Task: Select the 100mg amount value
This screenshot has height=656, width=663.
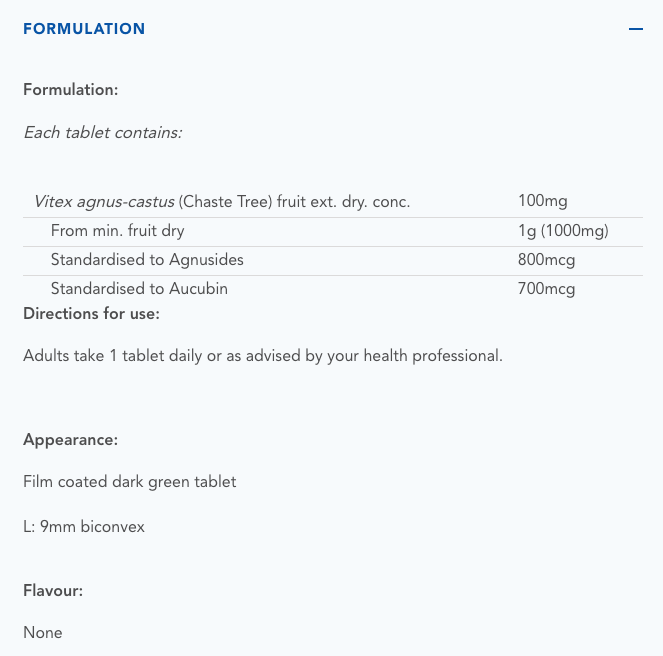Action: 543,202
